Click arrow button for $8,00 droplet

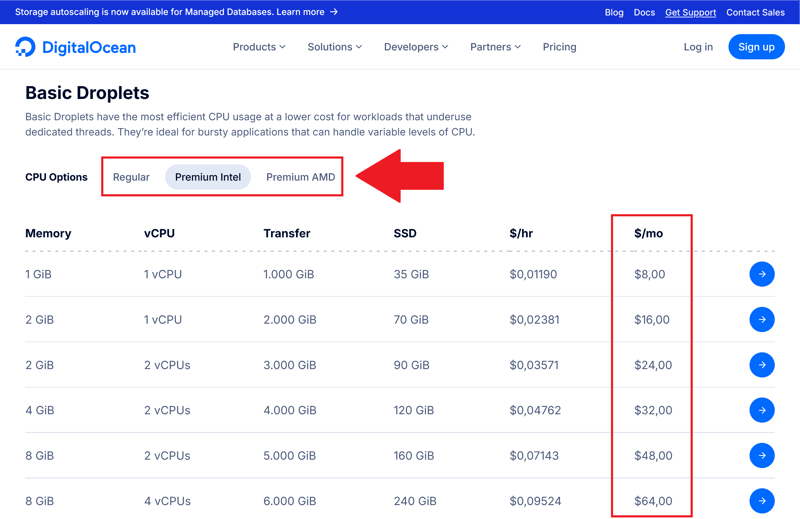[762, 274]
